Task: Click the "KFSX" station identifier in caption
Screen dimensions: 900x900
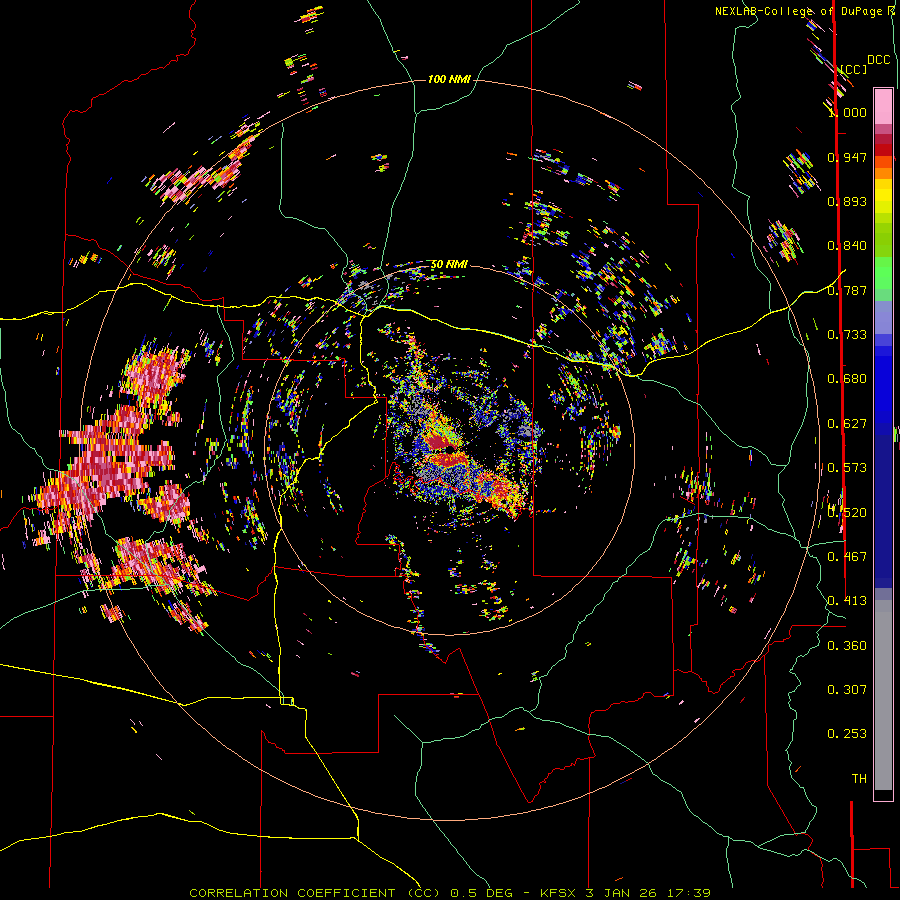Action: tap(558, 893)
